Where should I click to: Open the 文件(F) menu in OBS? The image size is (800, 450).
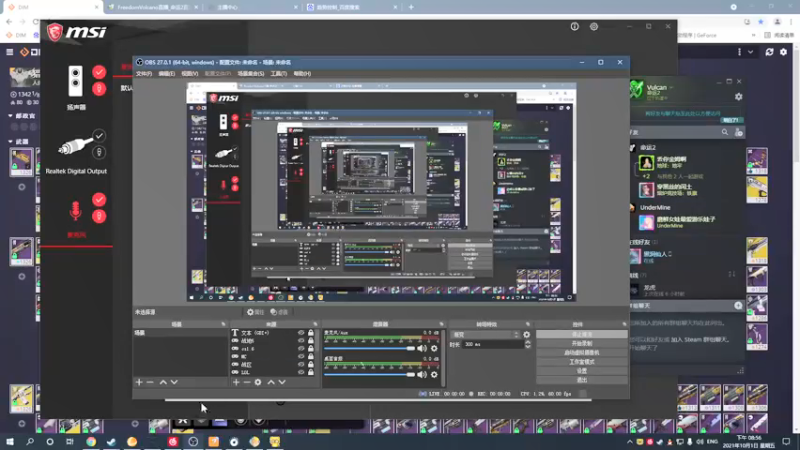click(143, 74)
